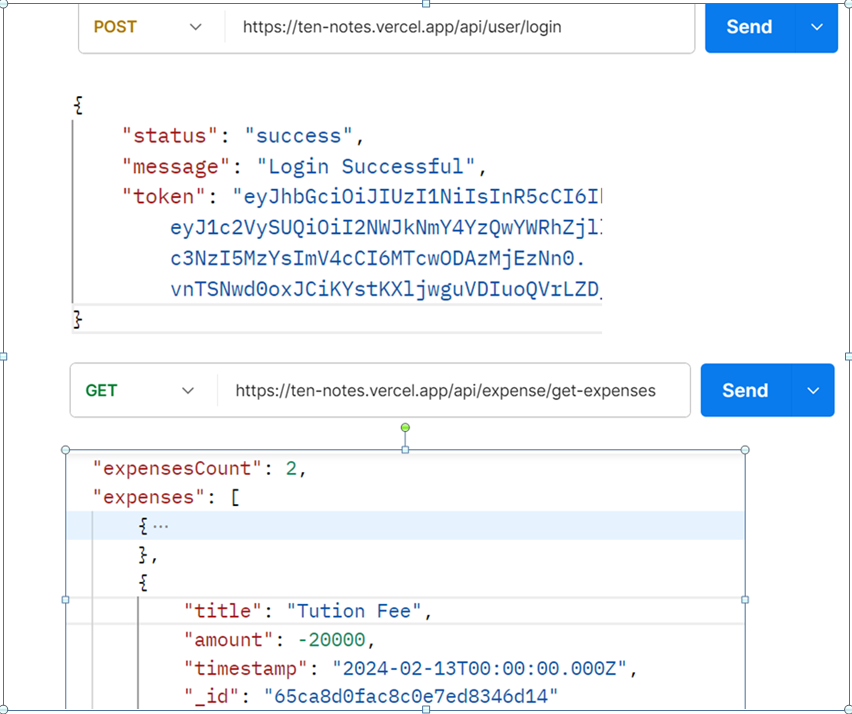Click the token line starting c3NzI5
Image resolution: width=852 pixels, height=714 pixels.
click(x=378, y=258)
